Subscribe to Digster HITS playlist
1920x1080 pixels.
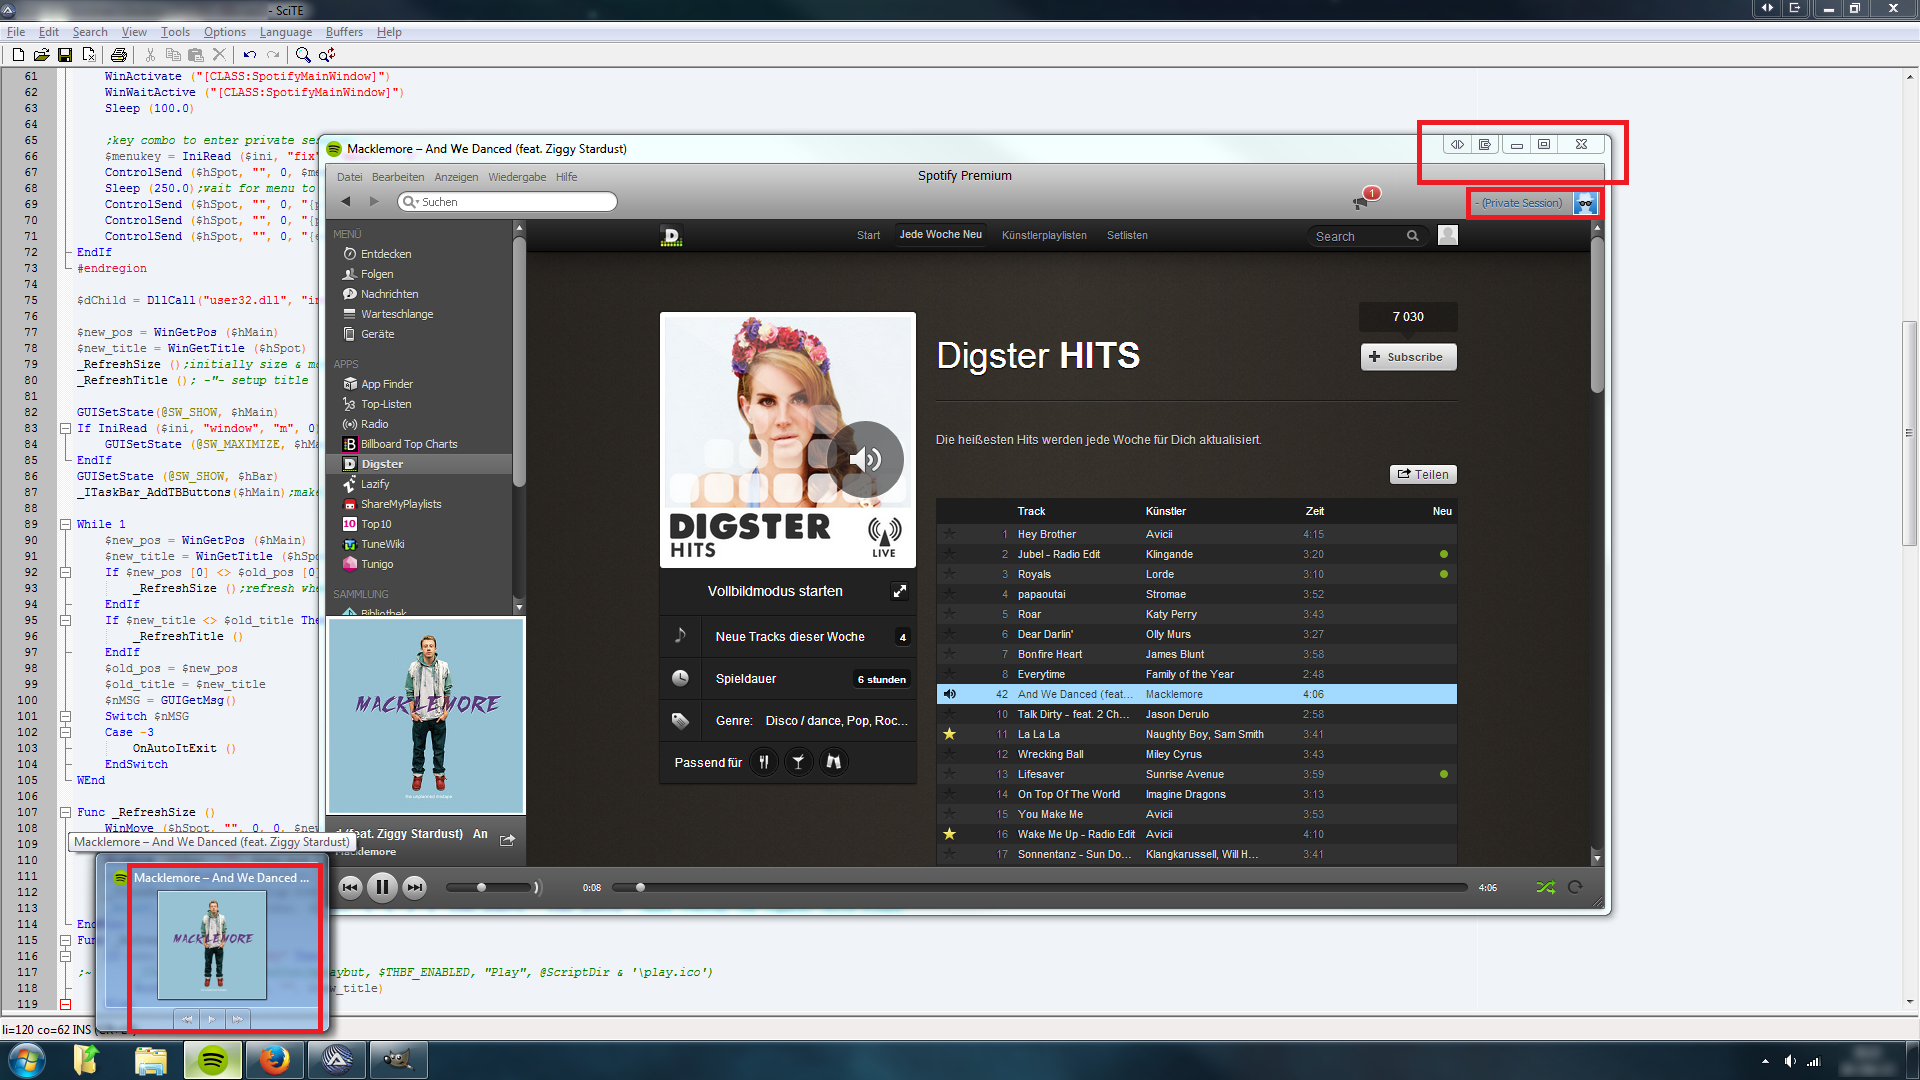[1408, 357]
